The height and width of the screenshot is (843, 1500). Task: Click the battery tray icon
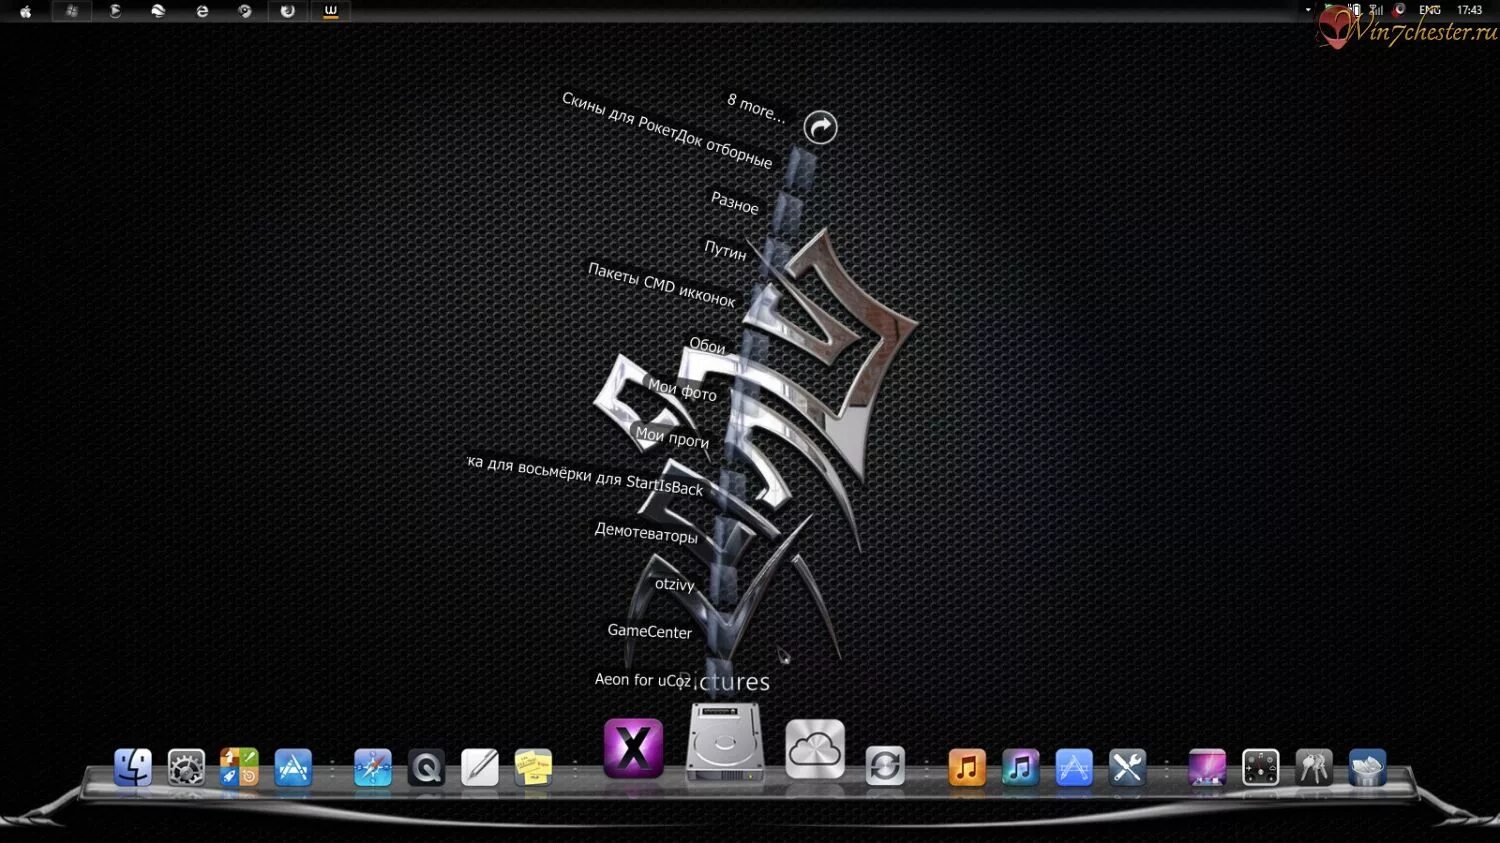pyautogui.click(x=1355, y=10)
